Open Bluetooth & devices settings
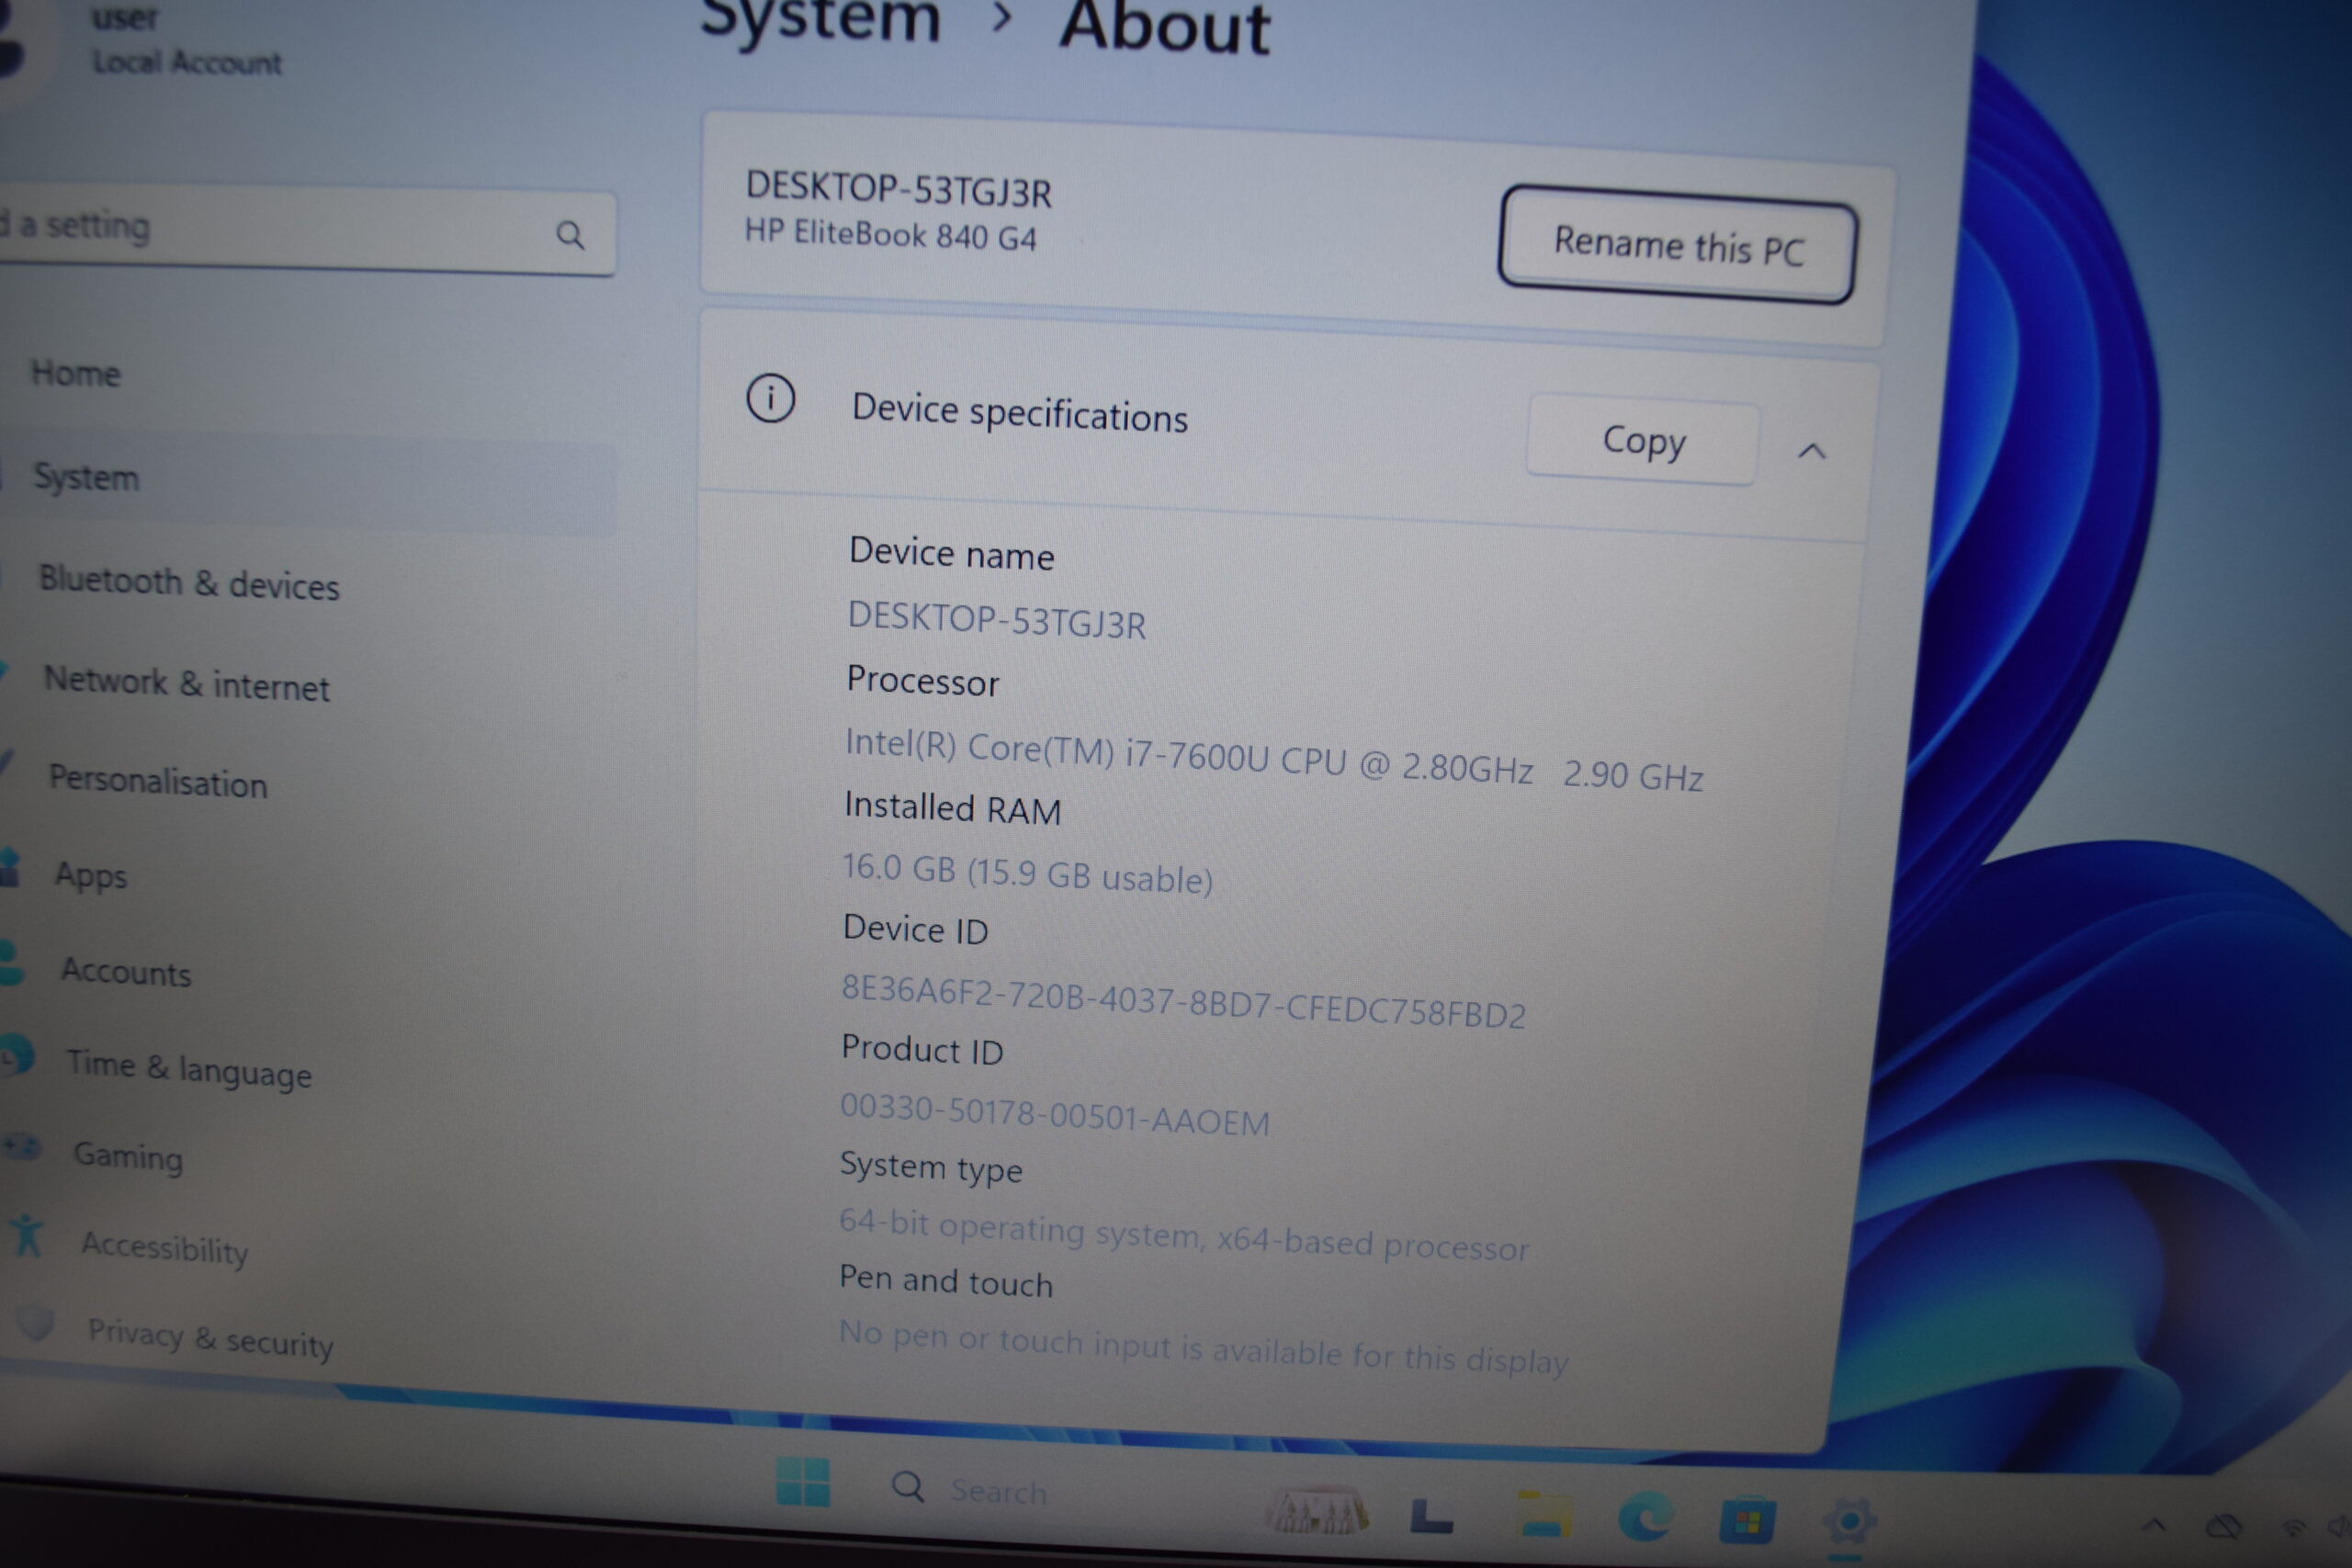The height and width of the screenshot is (1568, 2352). (x=189, y=583)
